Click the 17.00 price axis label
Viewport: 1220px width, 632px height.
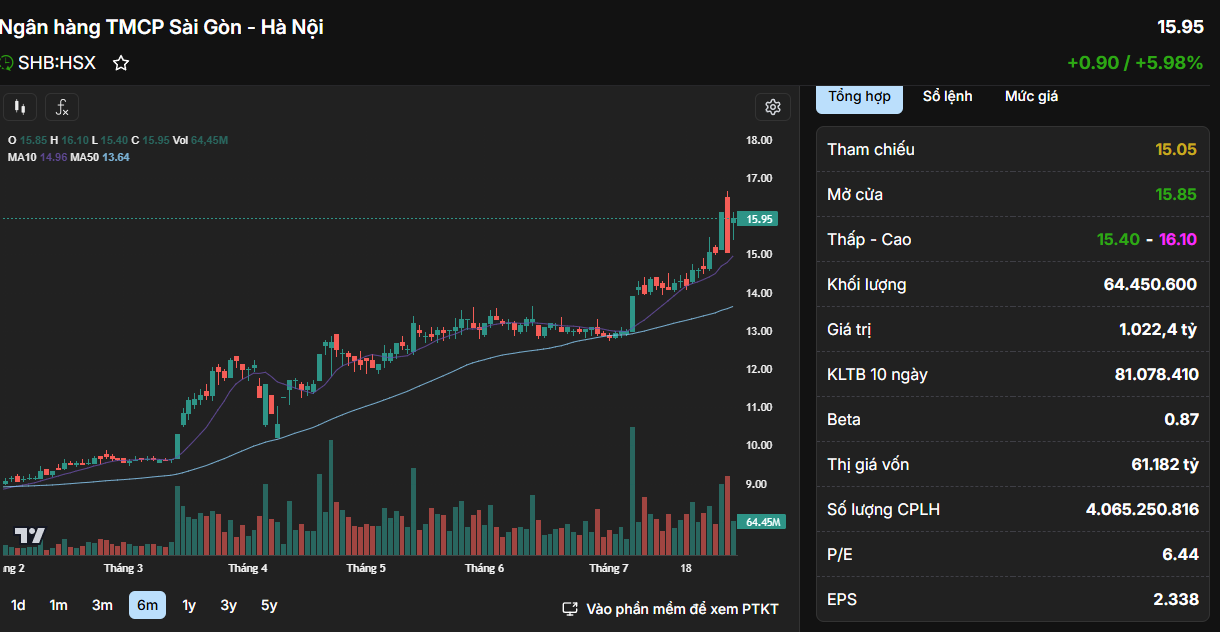coord(759,178)
